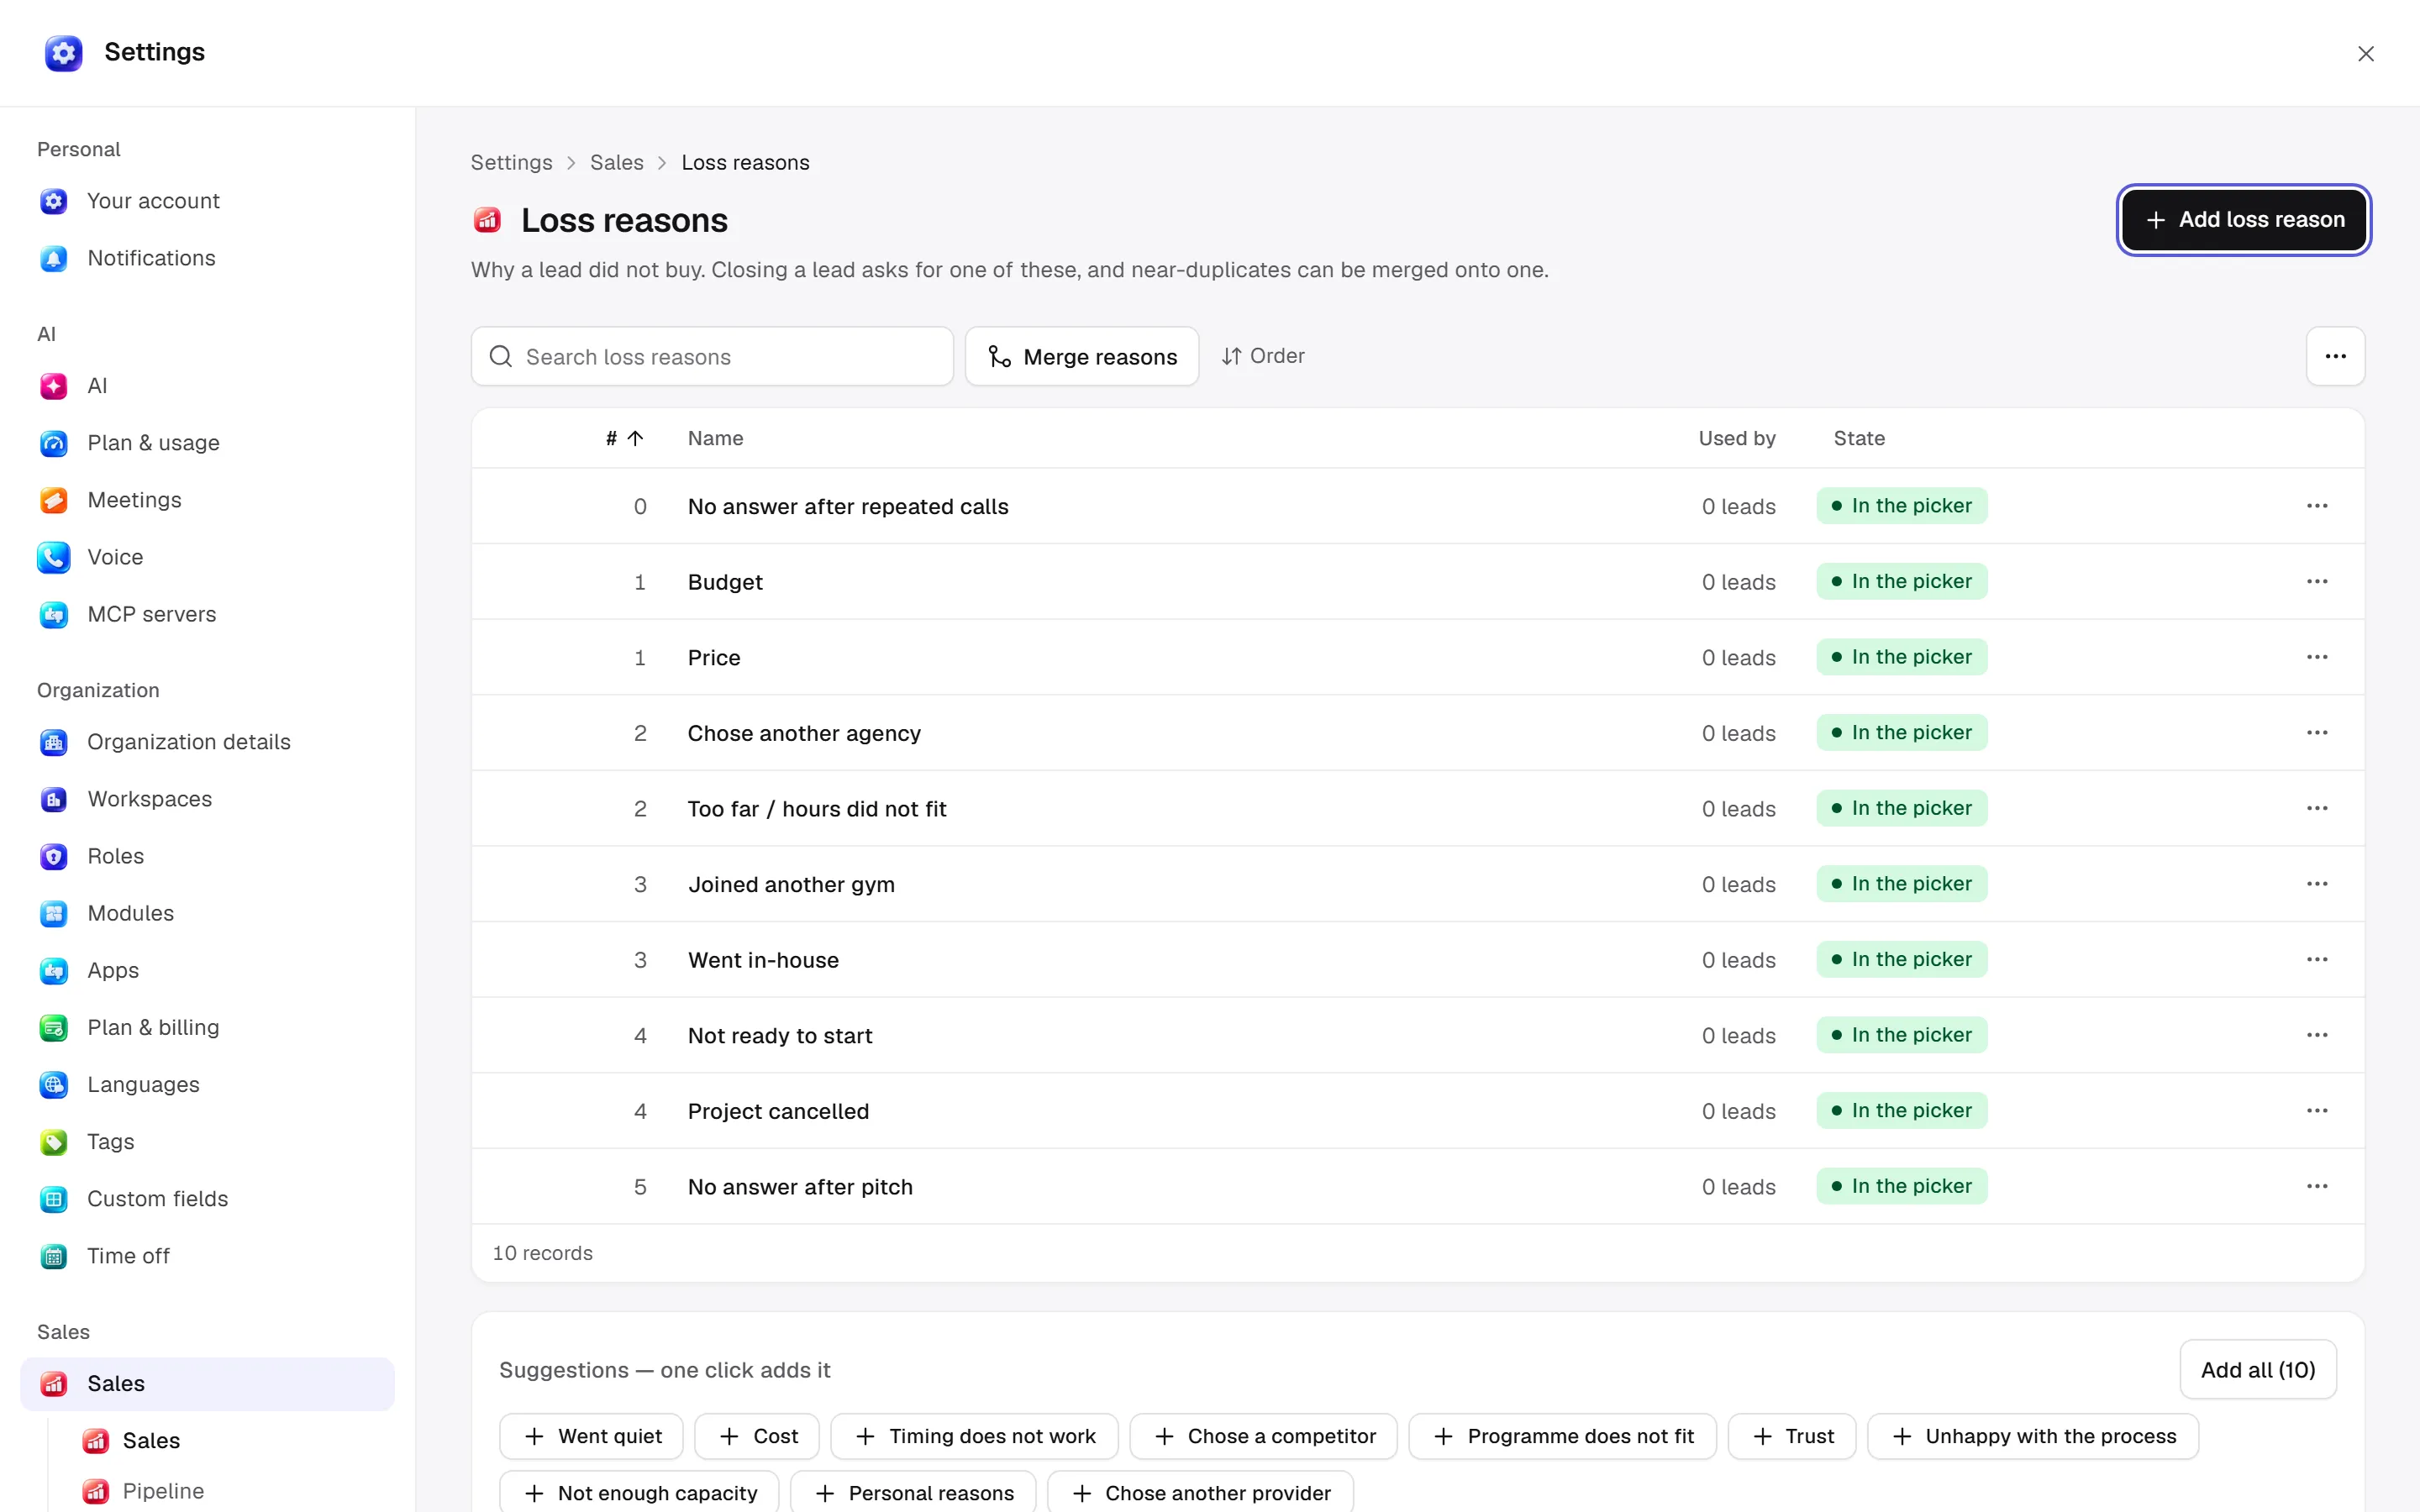Click the Organization details building icon

click(x=54, y=742)
